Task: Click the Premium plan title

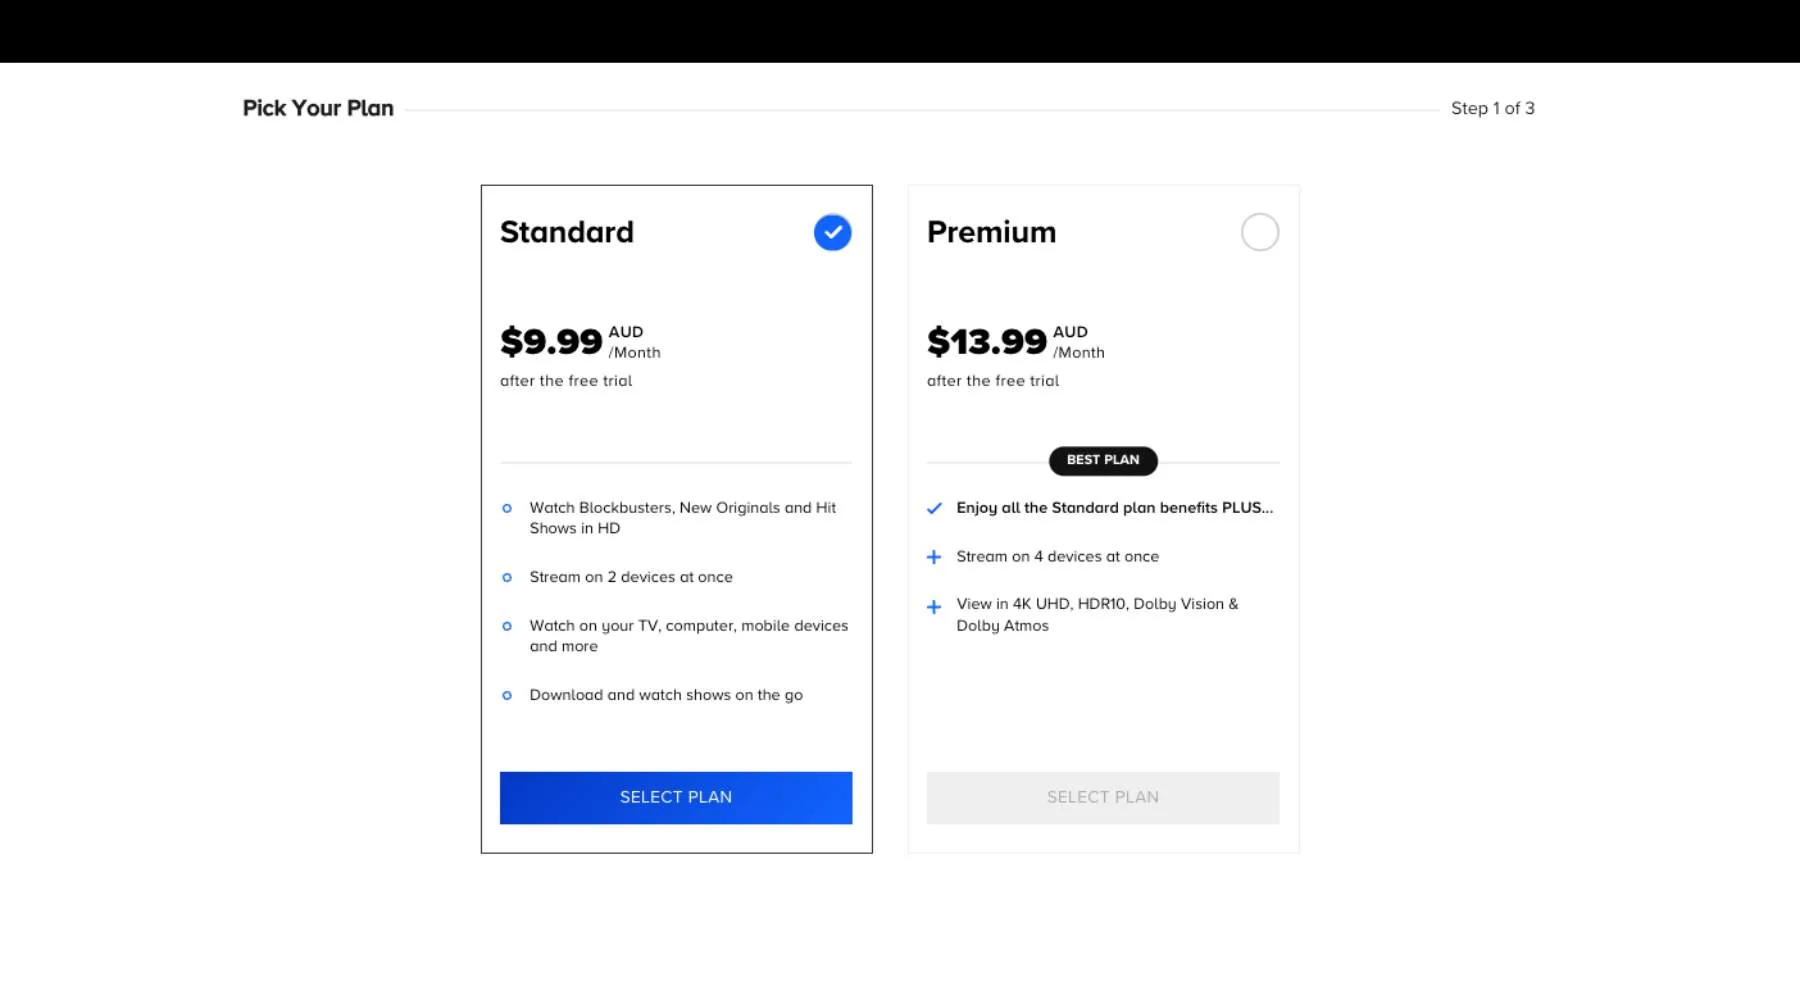Action: pyautogui.click(x=991, y=233)
